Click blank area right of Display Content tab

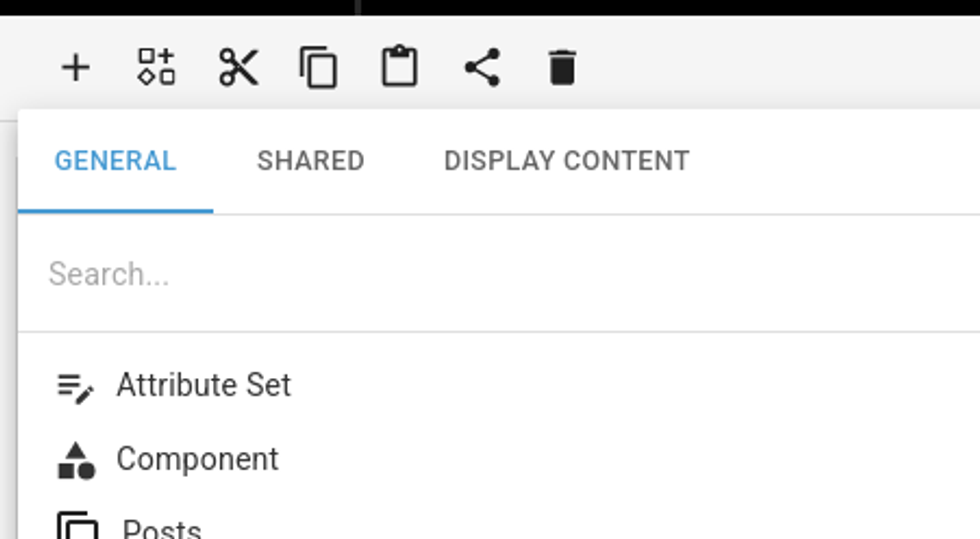click(x=840, y=161)
